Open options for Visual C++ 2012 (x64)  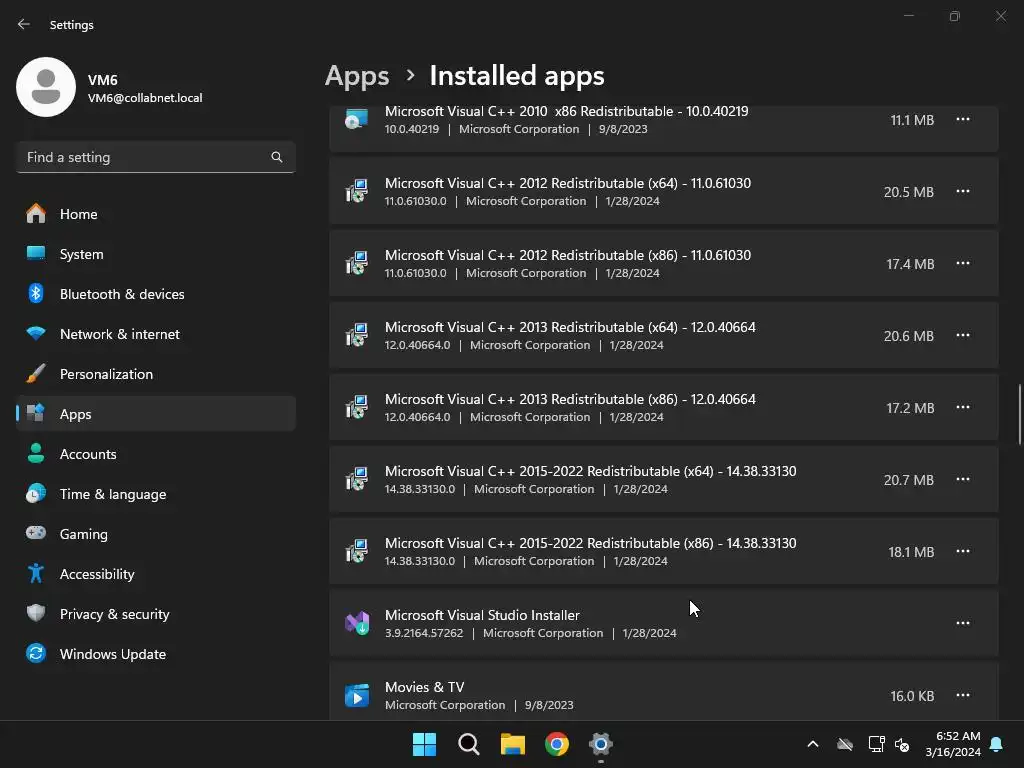tap(963, 191)
